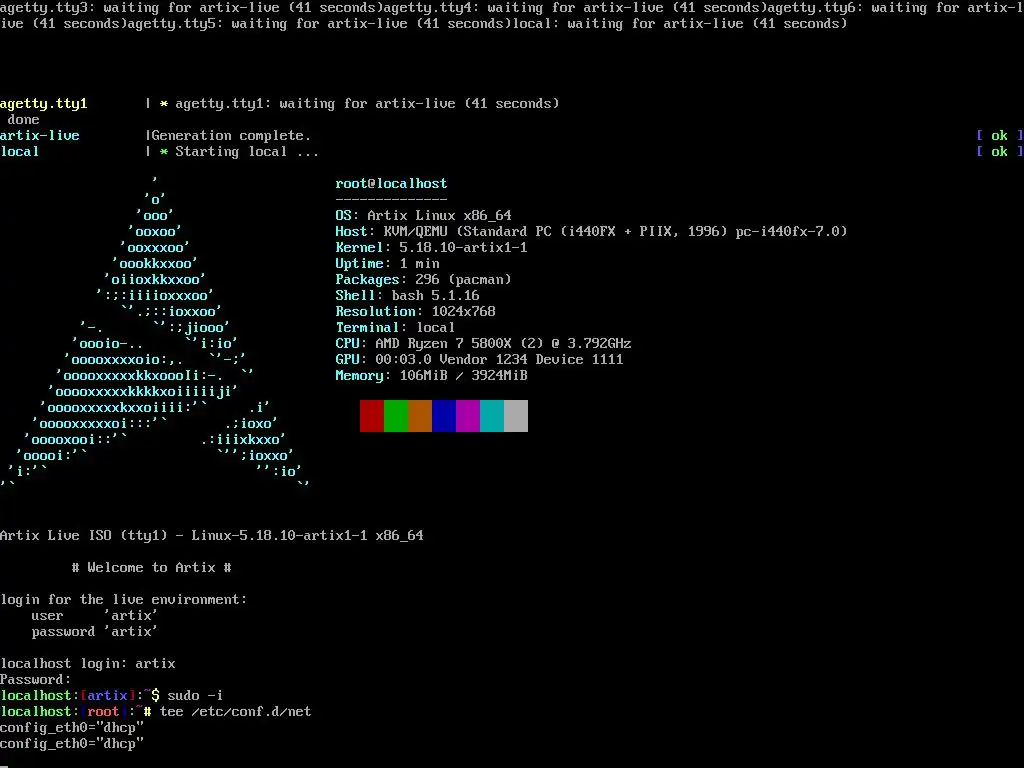Click the 'Terminal: local' line
The height and width of the screenshot is (768, 1024).
(395, 327)
